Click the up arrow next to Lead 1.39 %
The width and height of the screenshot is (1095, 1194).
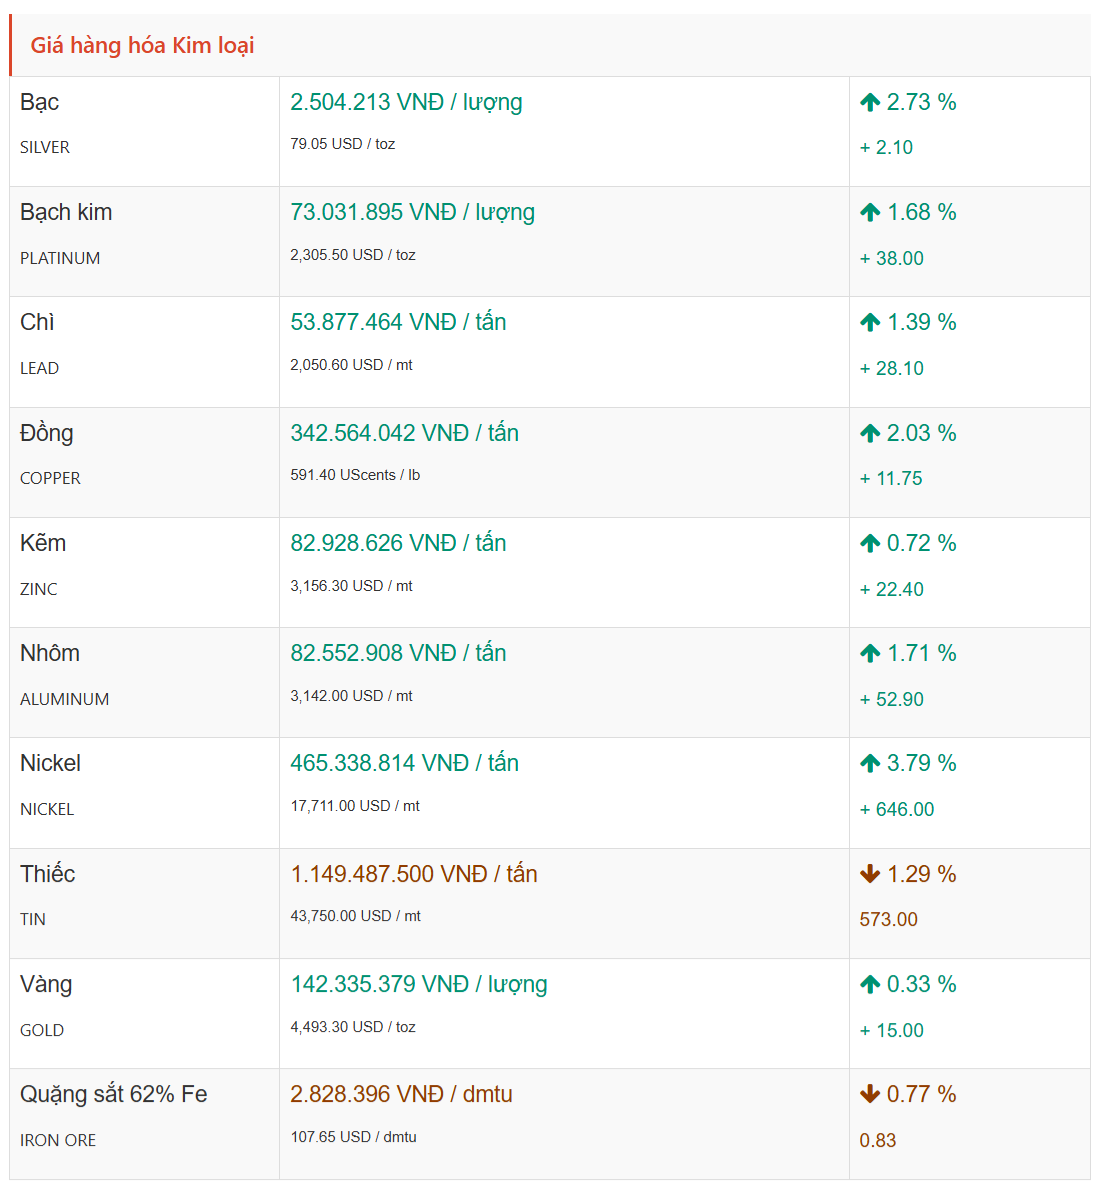[x=870, y=322]
